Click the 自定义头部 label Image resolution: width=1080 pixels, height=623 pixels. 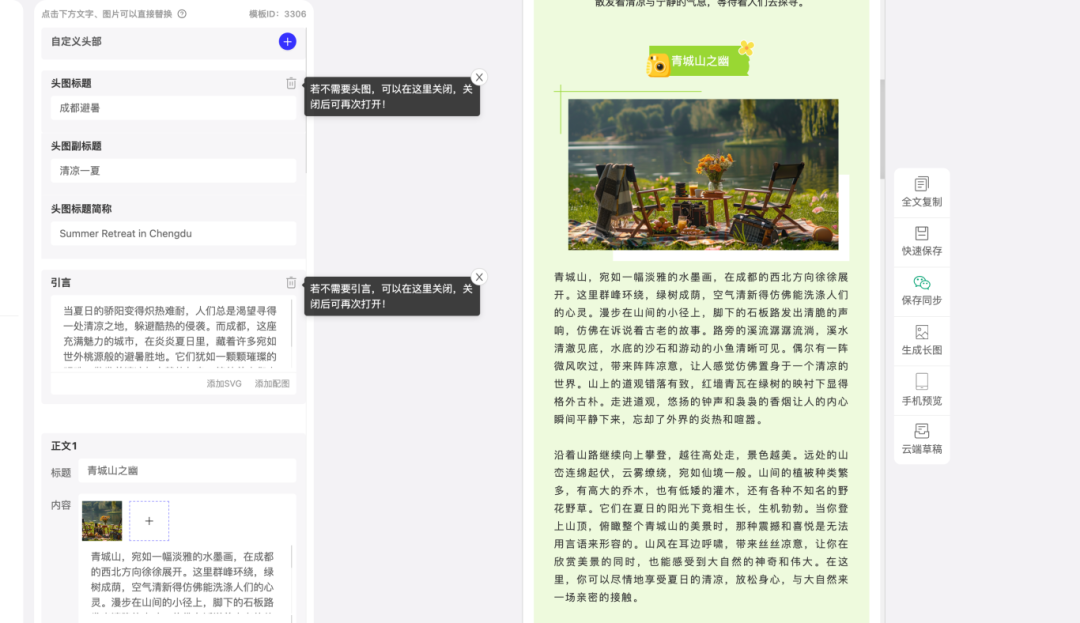coord(76,41)
